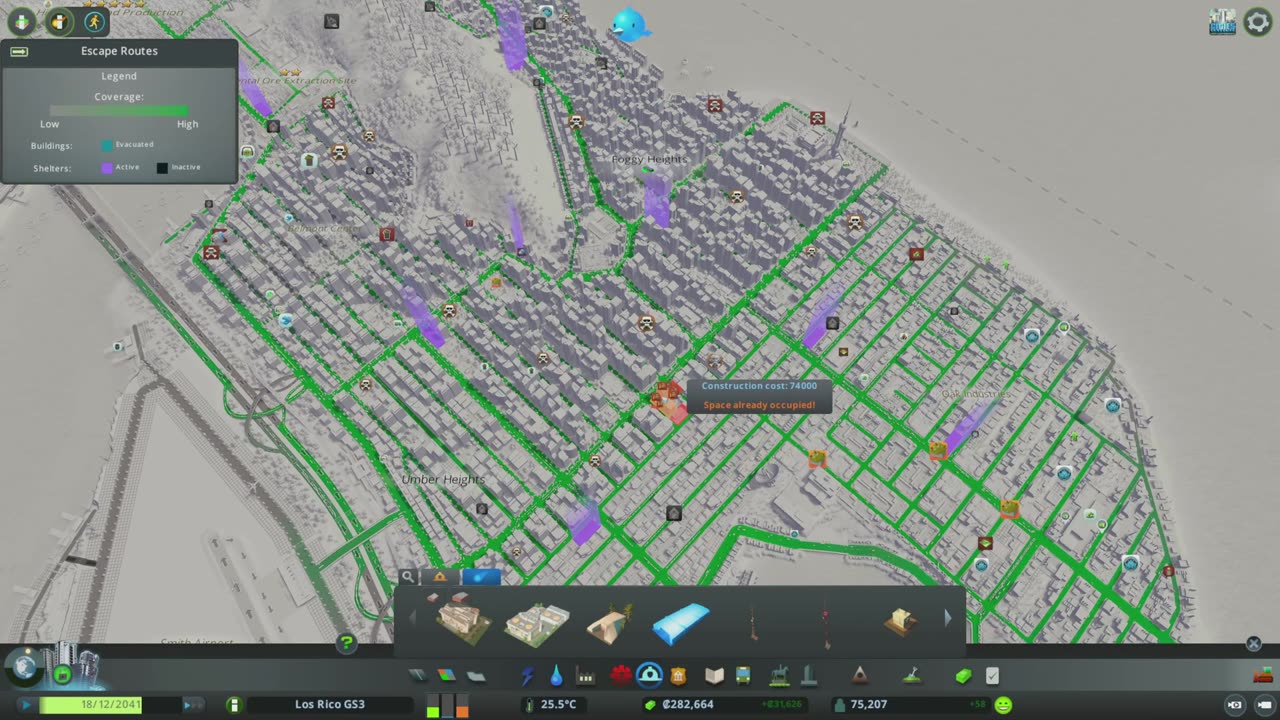Click the temperature reading 25.5°C
1280x720 pixels.
point(559,705)
